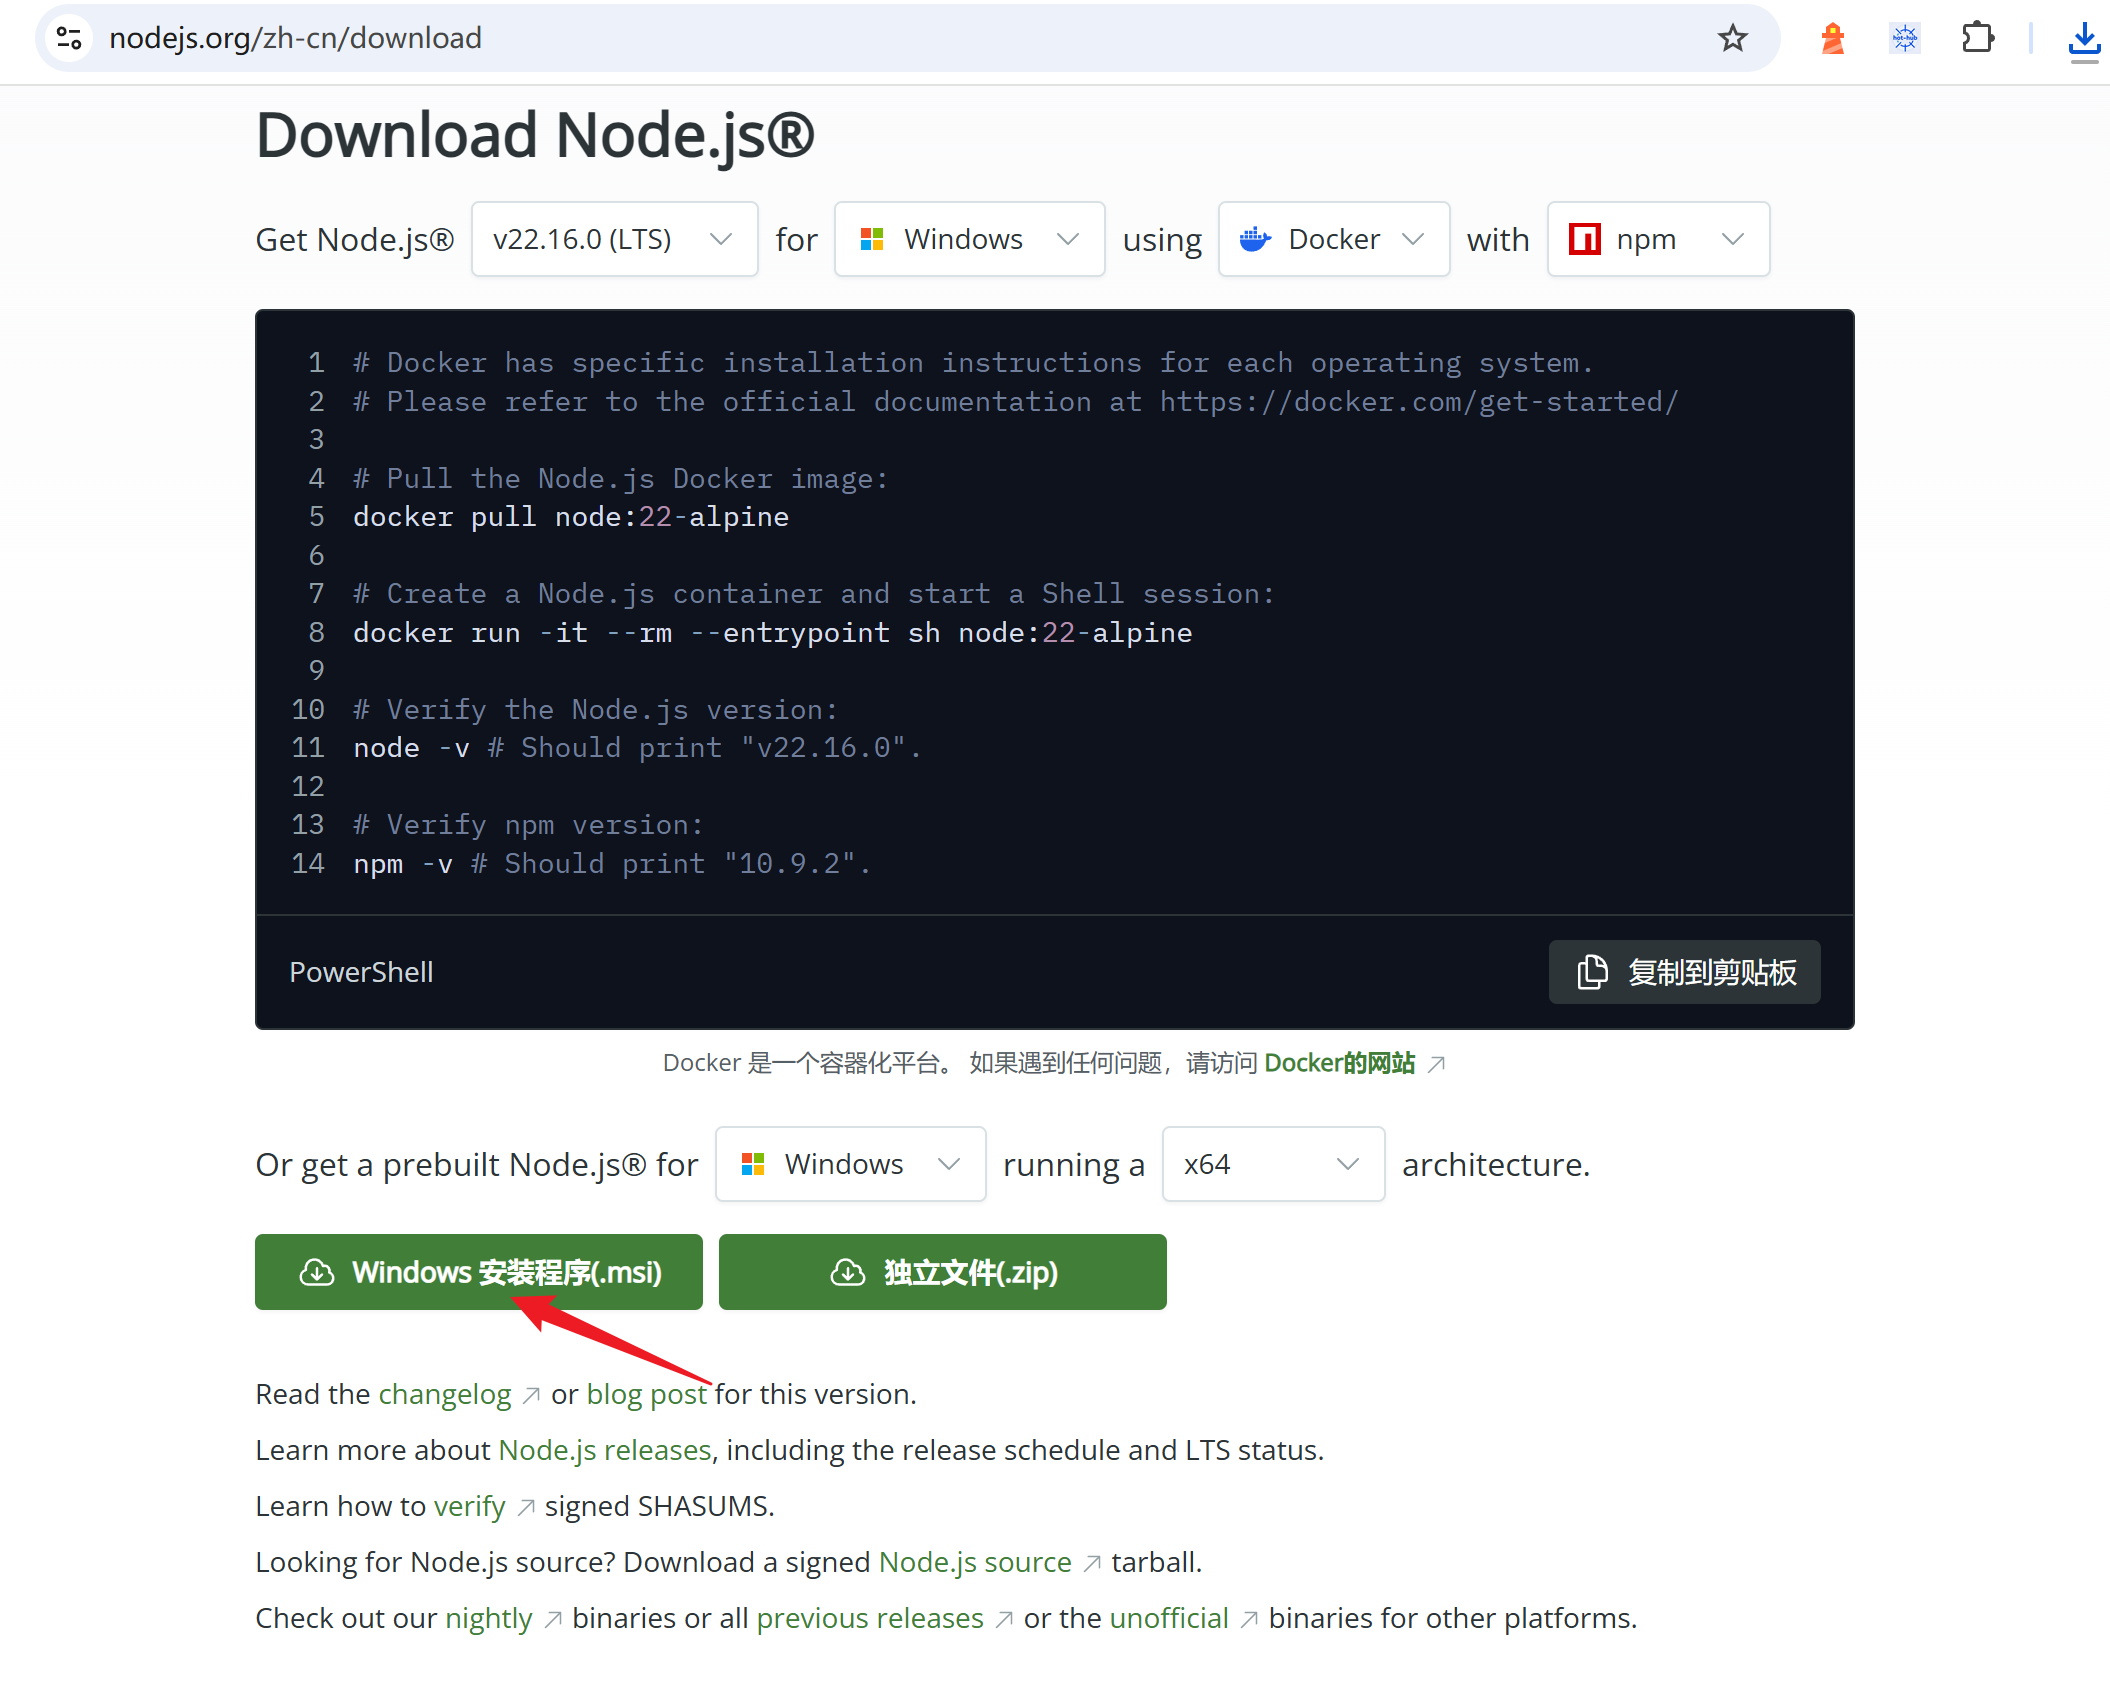Open the changelog link
The image size is (2110, 1704).
coord(445,1394)
